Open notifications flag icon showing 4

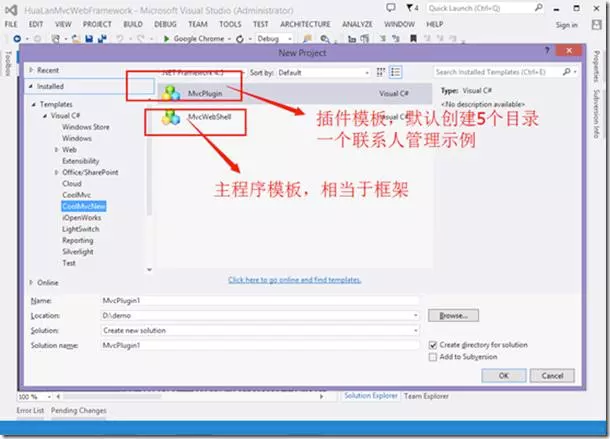point(412,7)
